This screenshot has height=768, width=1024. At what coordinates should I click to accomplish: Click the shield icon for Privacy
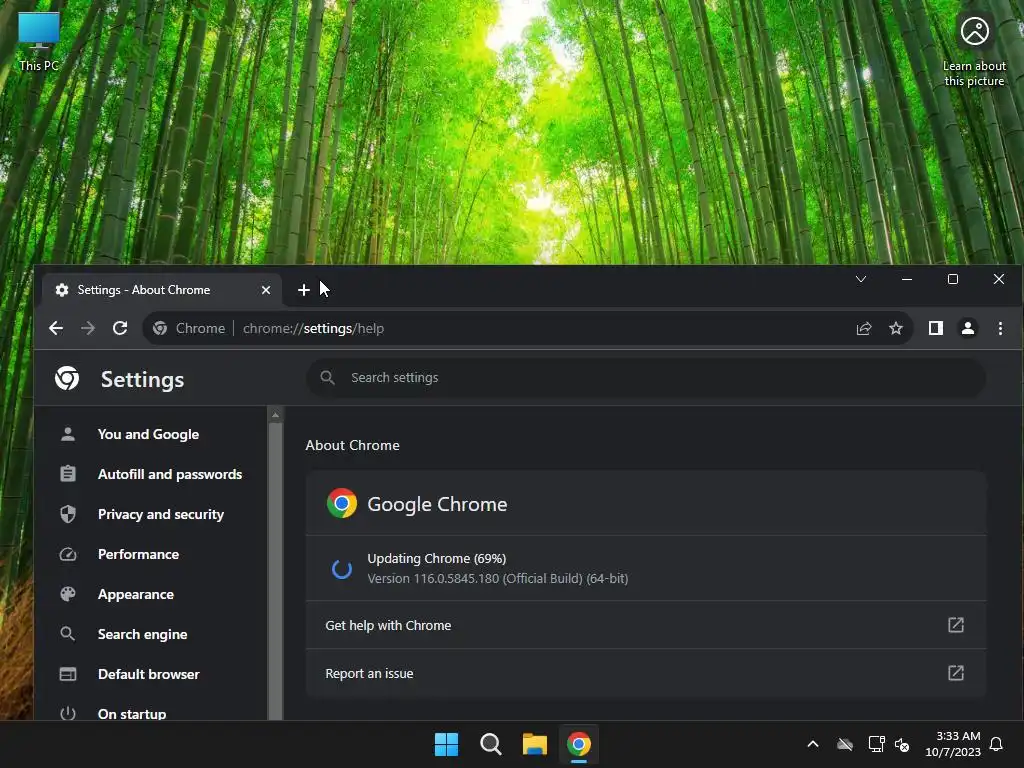[68, 514]
